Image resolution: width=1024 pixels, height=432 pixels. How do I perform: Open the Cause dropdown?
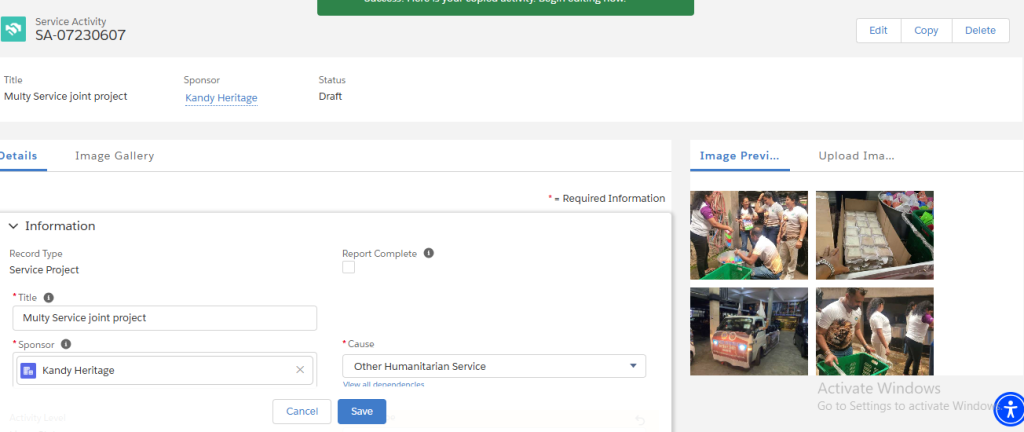(494, 366)
